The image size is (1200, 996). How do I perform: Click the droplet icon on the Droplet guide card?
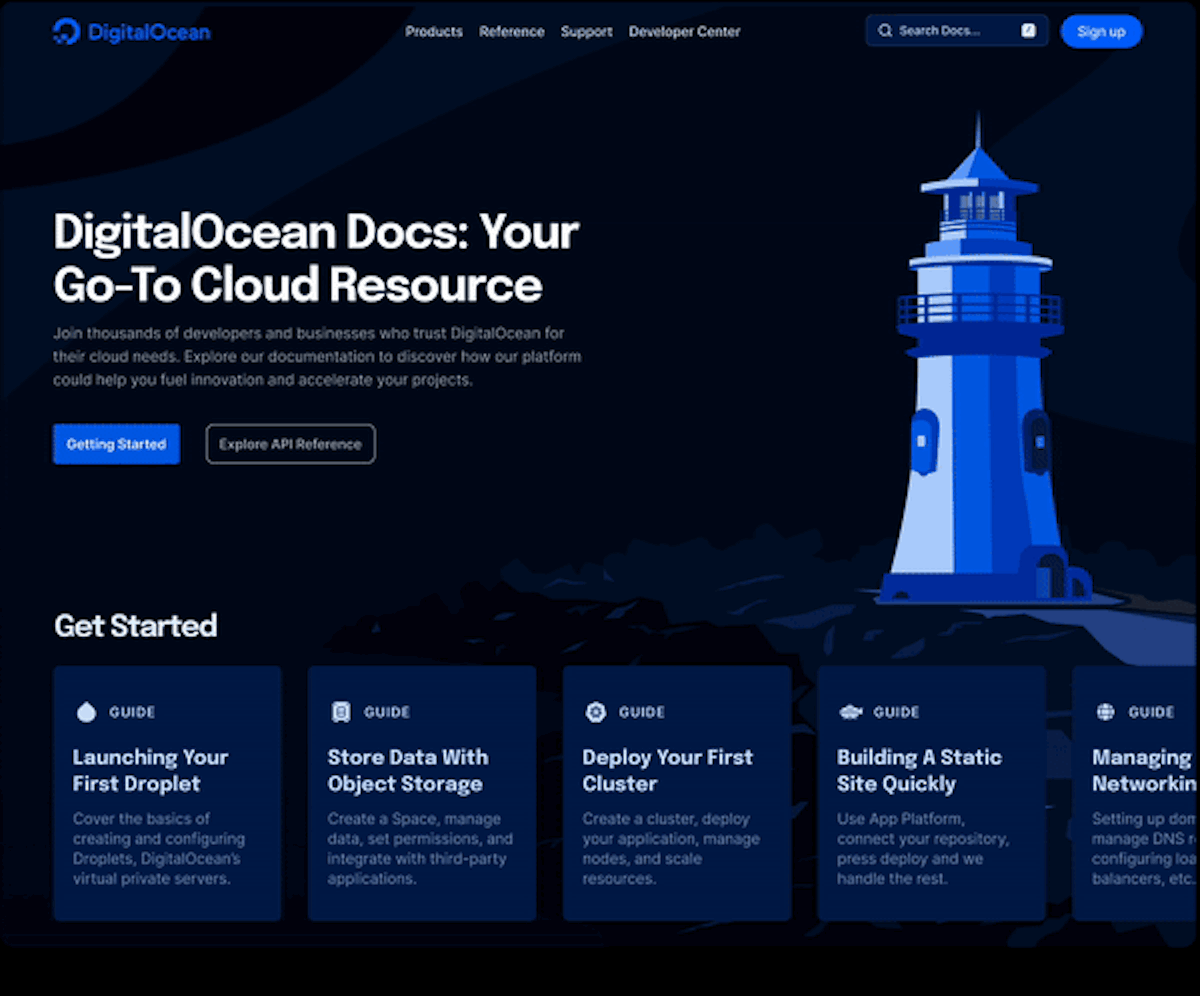coord(86,712)
